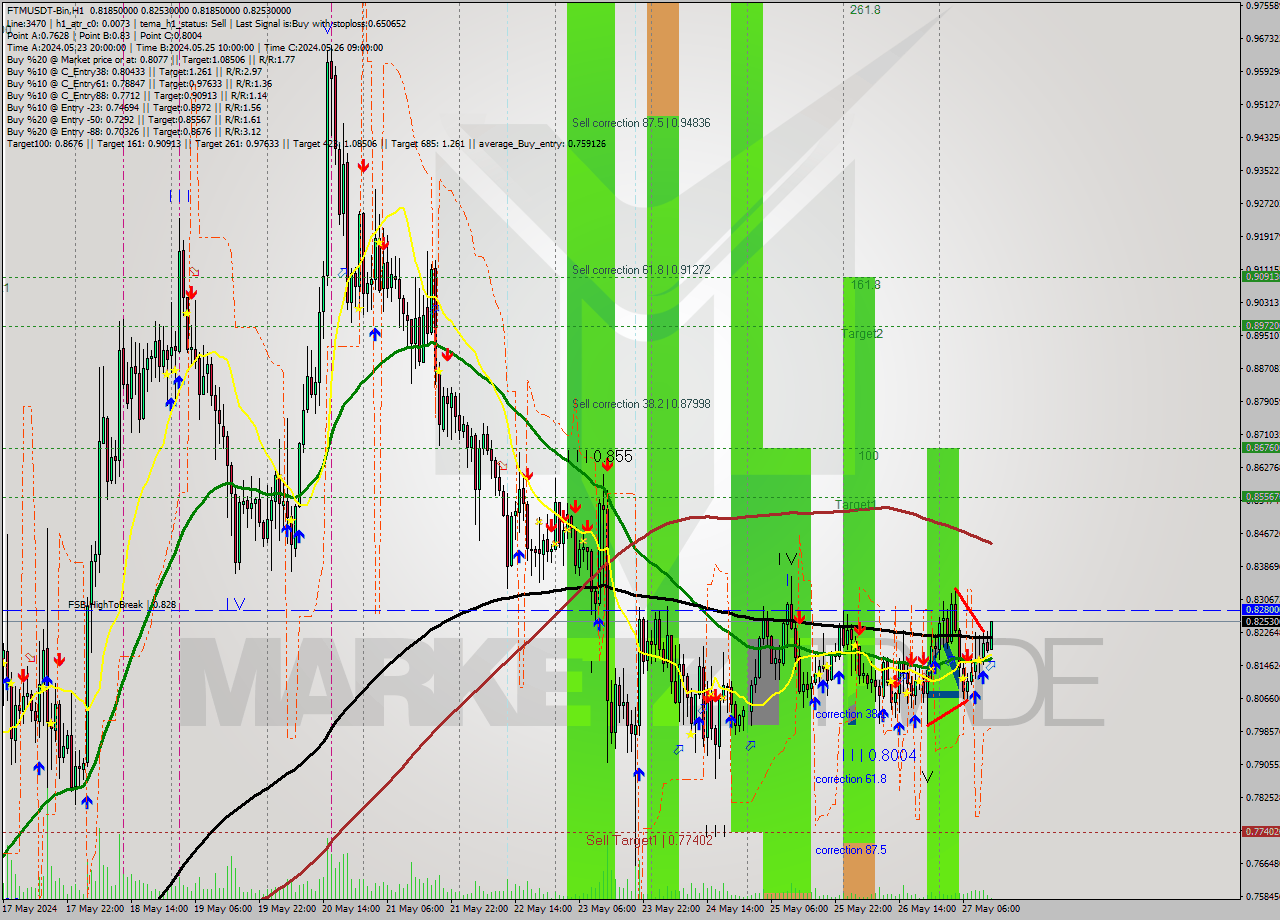Click the '22 May 14:00' time label

tap(543, 909)
